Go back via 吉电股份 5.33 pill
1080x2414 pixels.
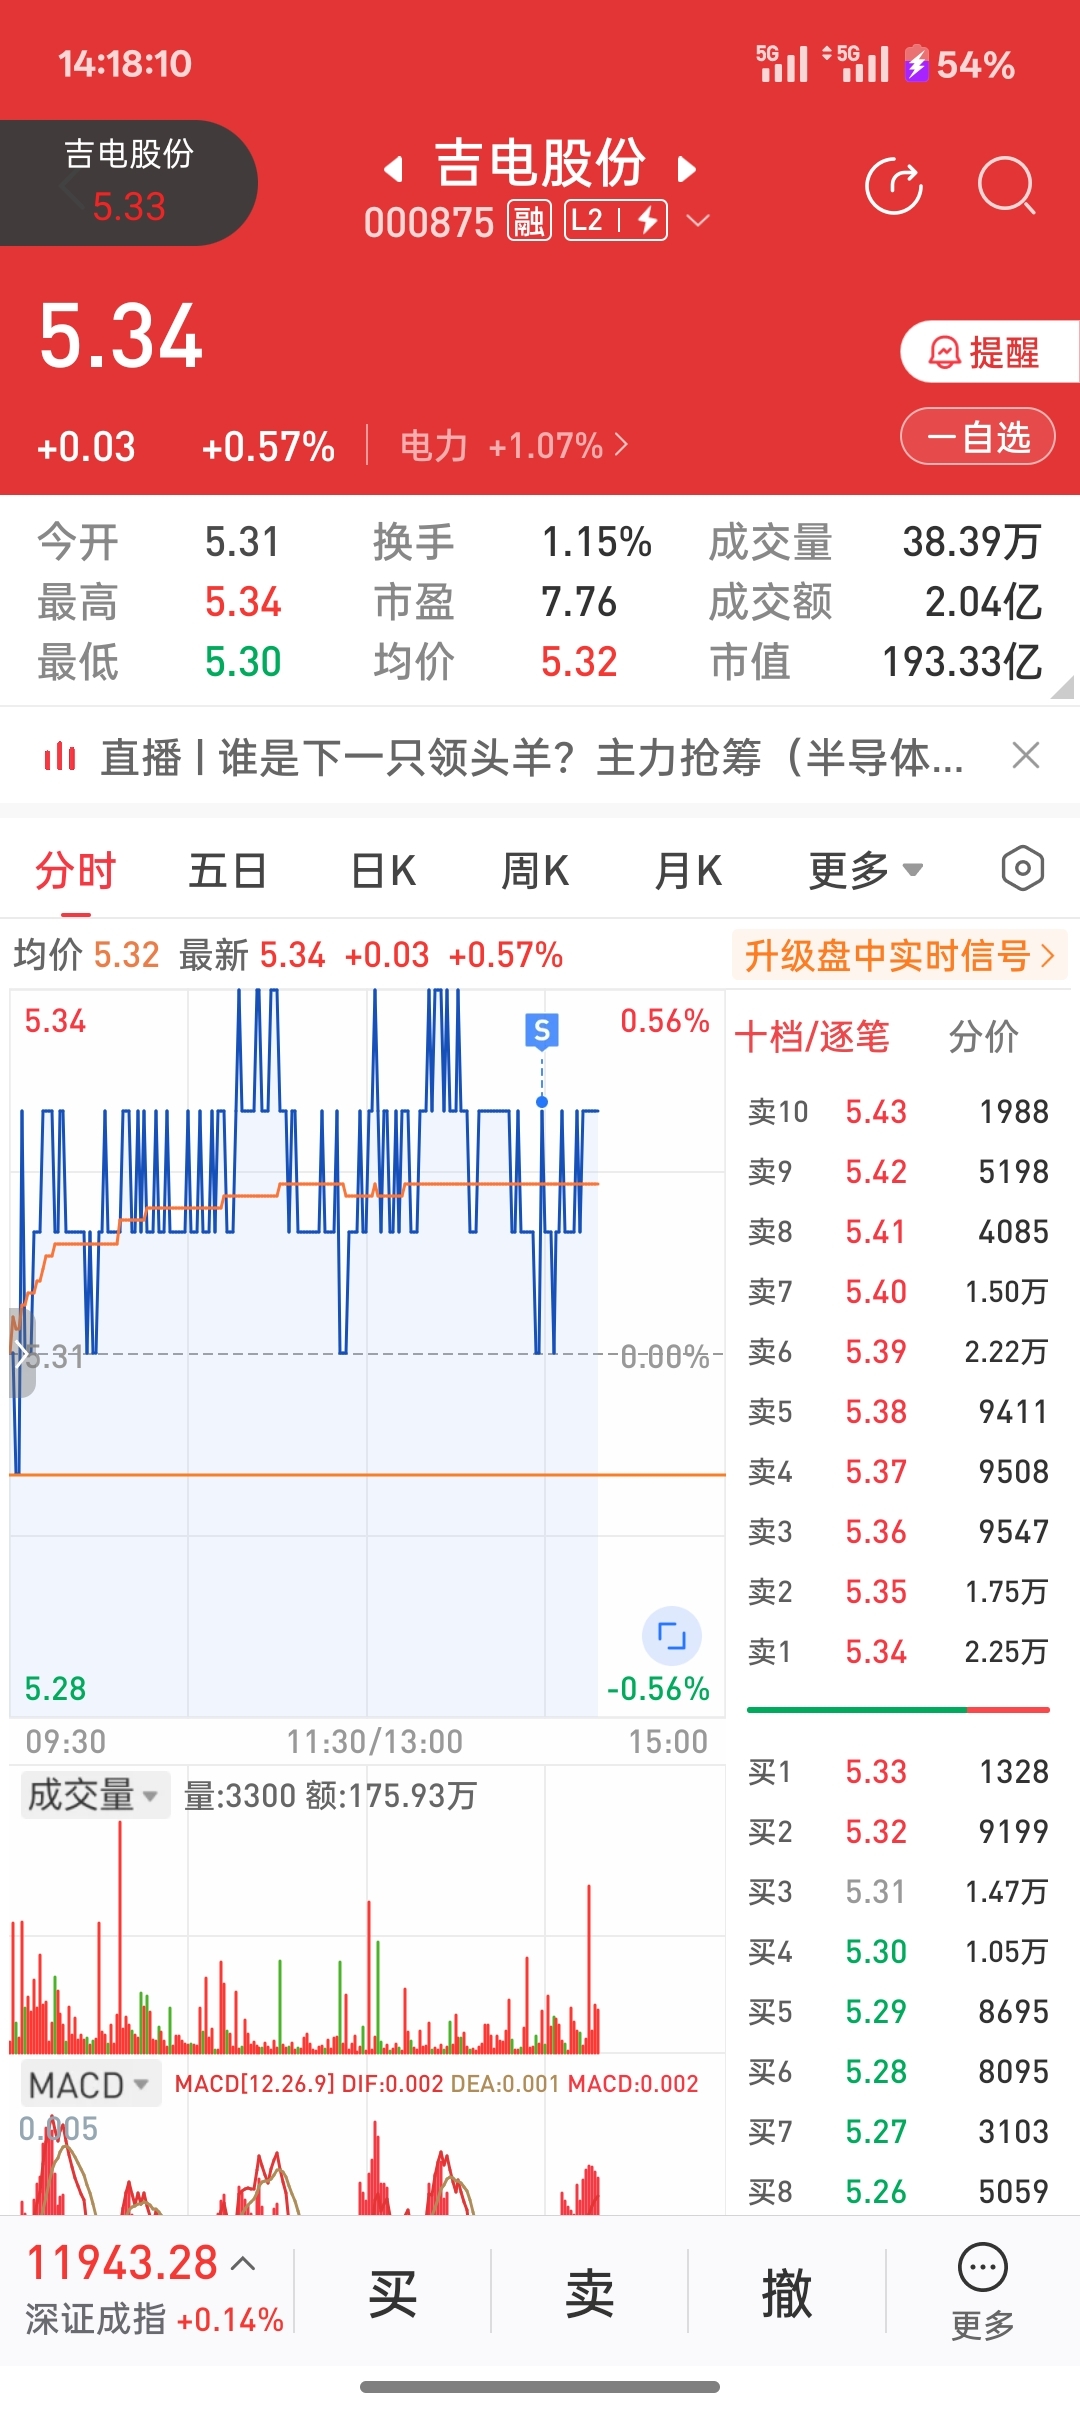click(128, 183)
